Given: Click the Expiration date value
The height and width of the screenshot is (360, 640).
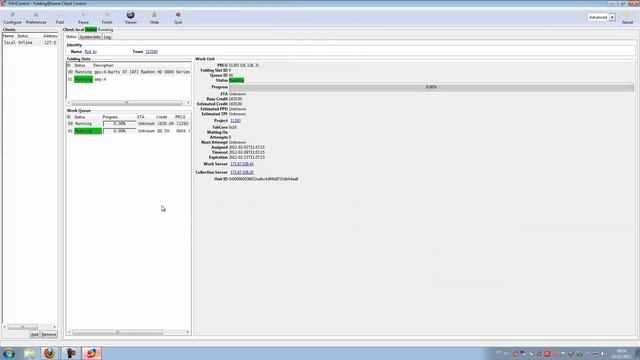Looking at the screenshot, I should pyautogui.click(x=247, y=157).
